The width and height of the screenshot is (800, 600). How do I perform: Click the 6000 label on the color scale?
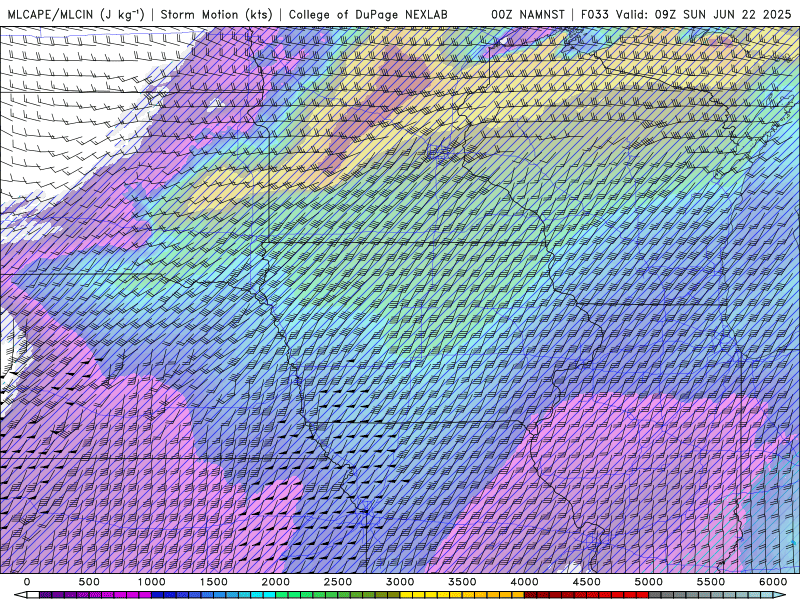pos(773,582)
